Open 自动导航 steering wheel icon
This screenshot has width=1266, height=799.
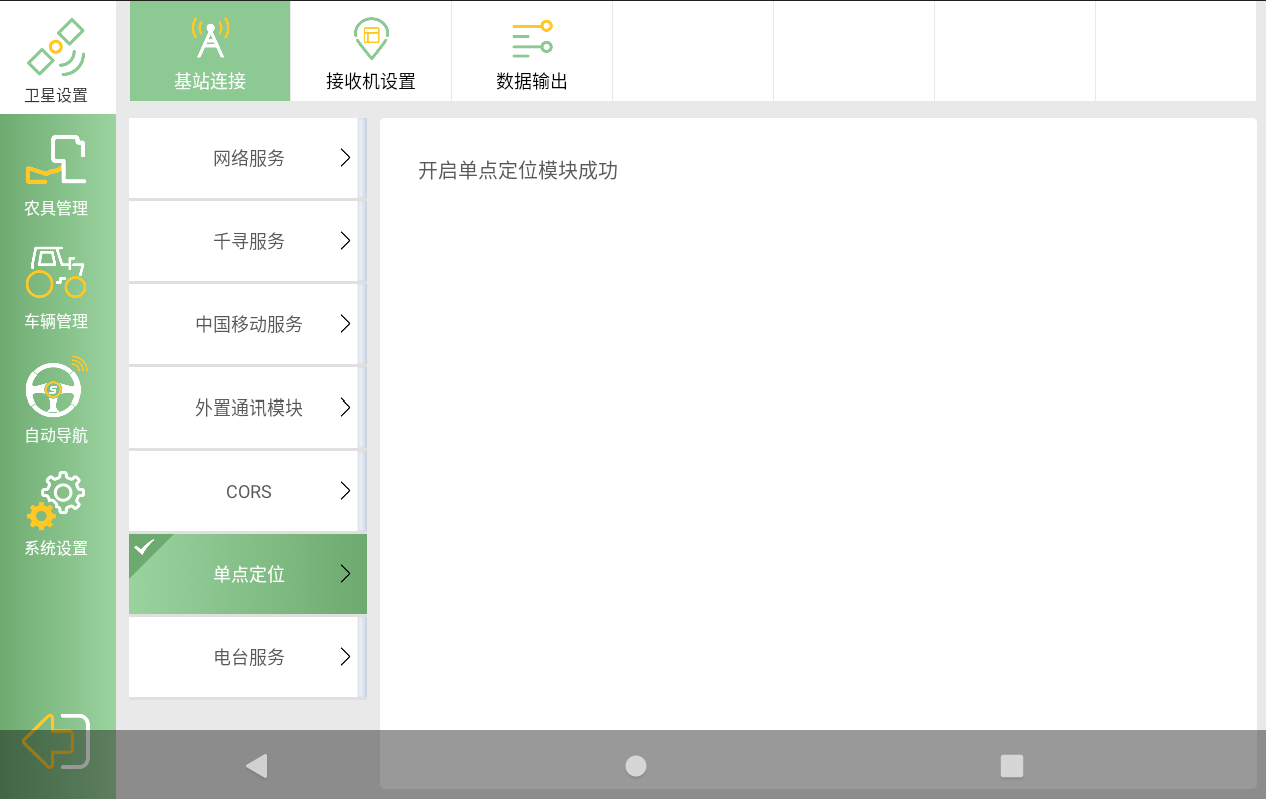pos(56,388)
